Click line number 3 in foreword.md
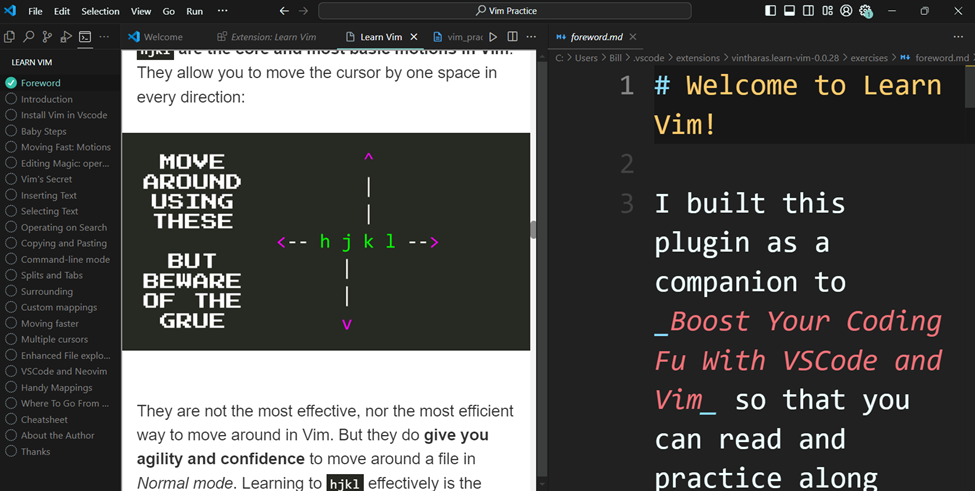Image resolution: width=975 pixels, height=491 pixels. [x=627, y=204]
